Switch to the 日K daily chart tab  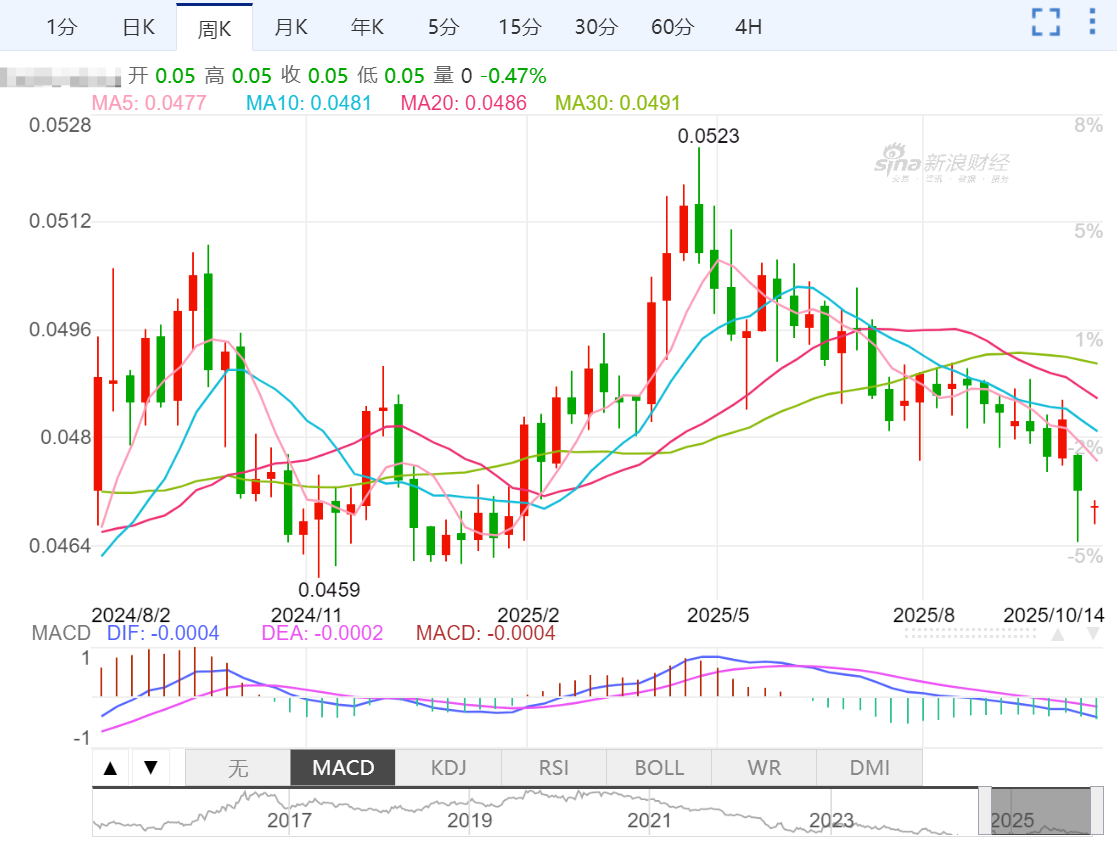[x=138, y=27]
